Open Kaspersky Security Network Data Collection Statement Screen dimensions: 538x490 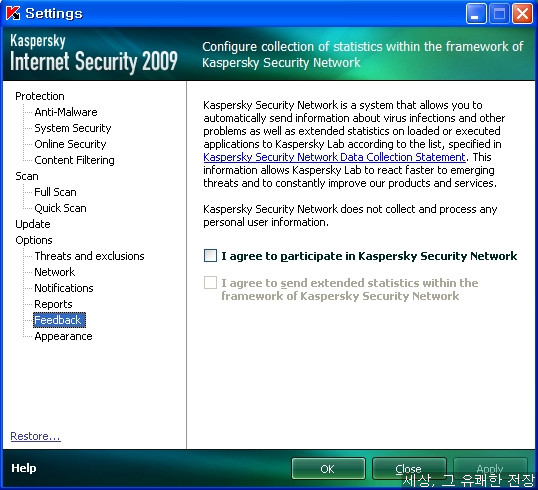point(334,157)
